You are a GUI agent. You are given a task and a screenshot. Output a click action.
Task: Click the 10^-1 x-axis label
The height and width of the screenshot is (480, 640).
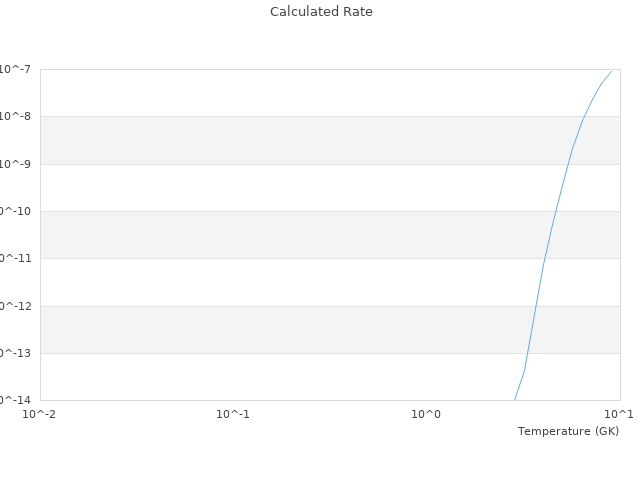233,414
